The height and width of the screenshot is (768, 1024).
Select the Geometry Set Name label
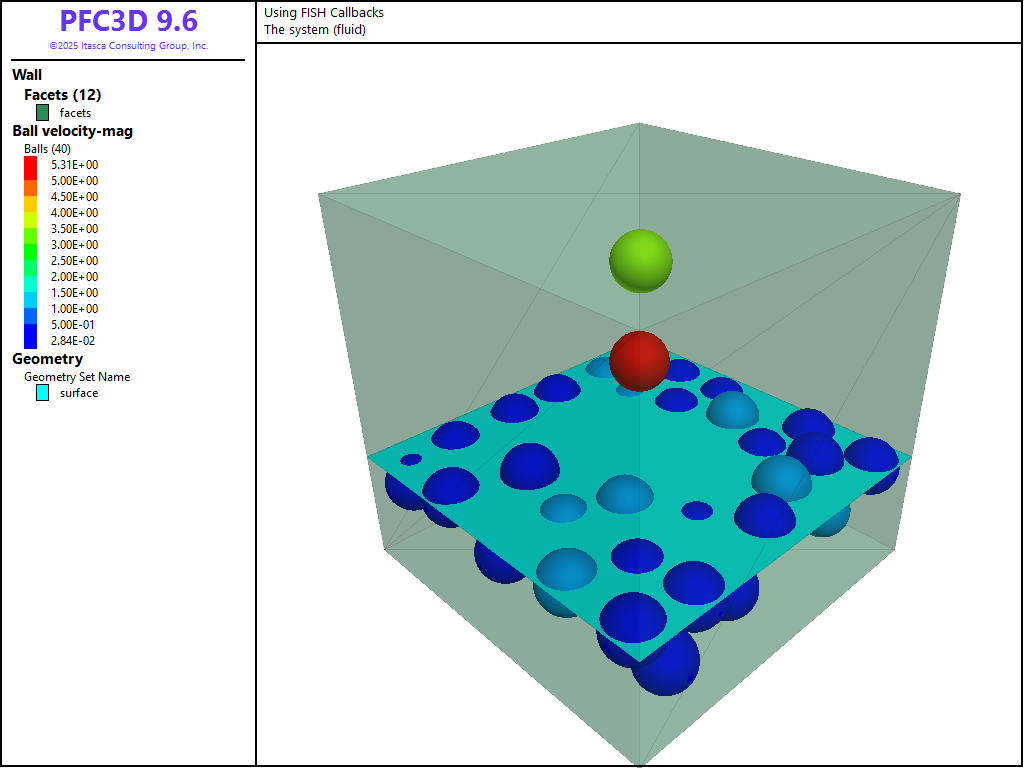click(77, 377)
